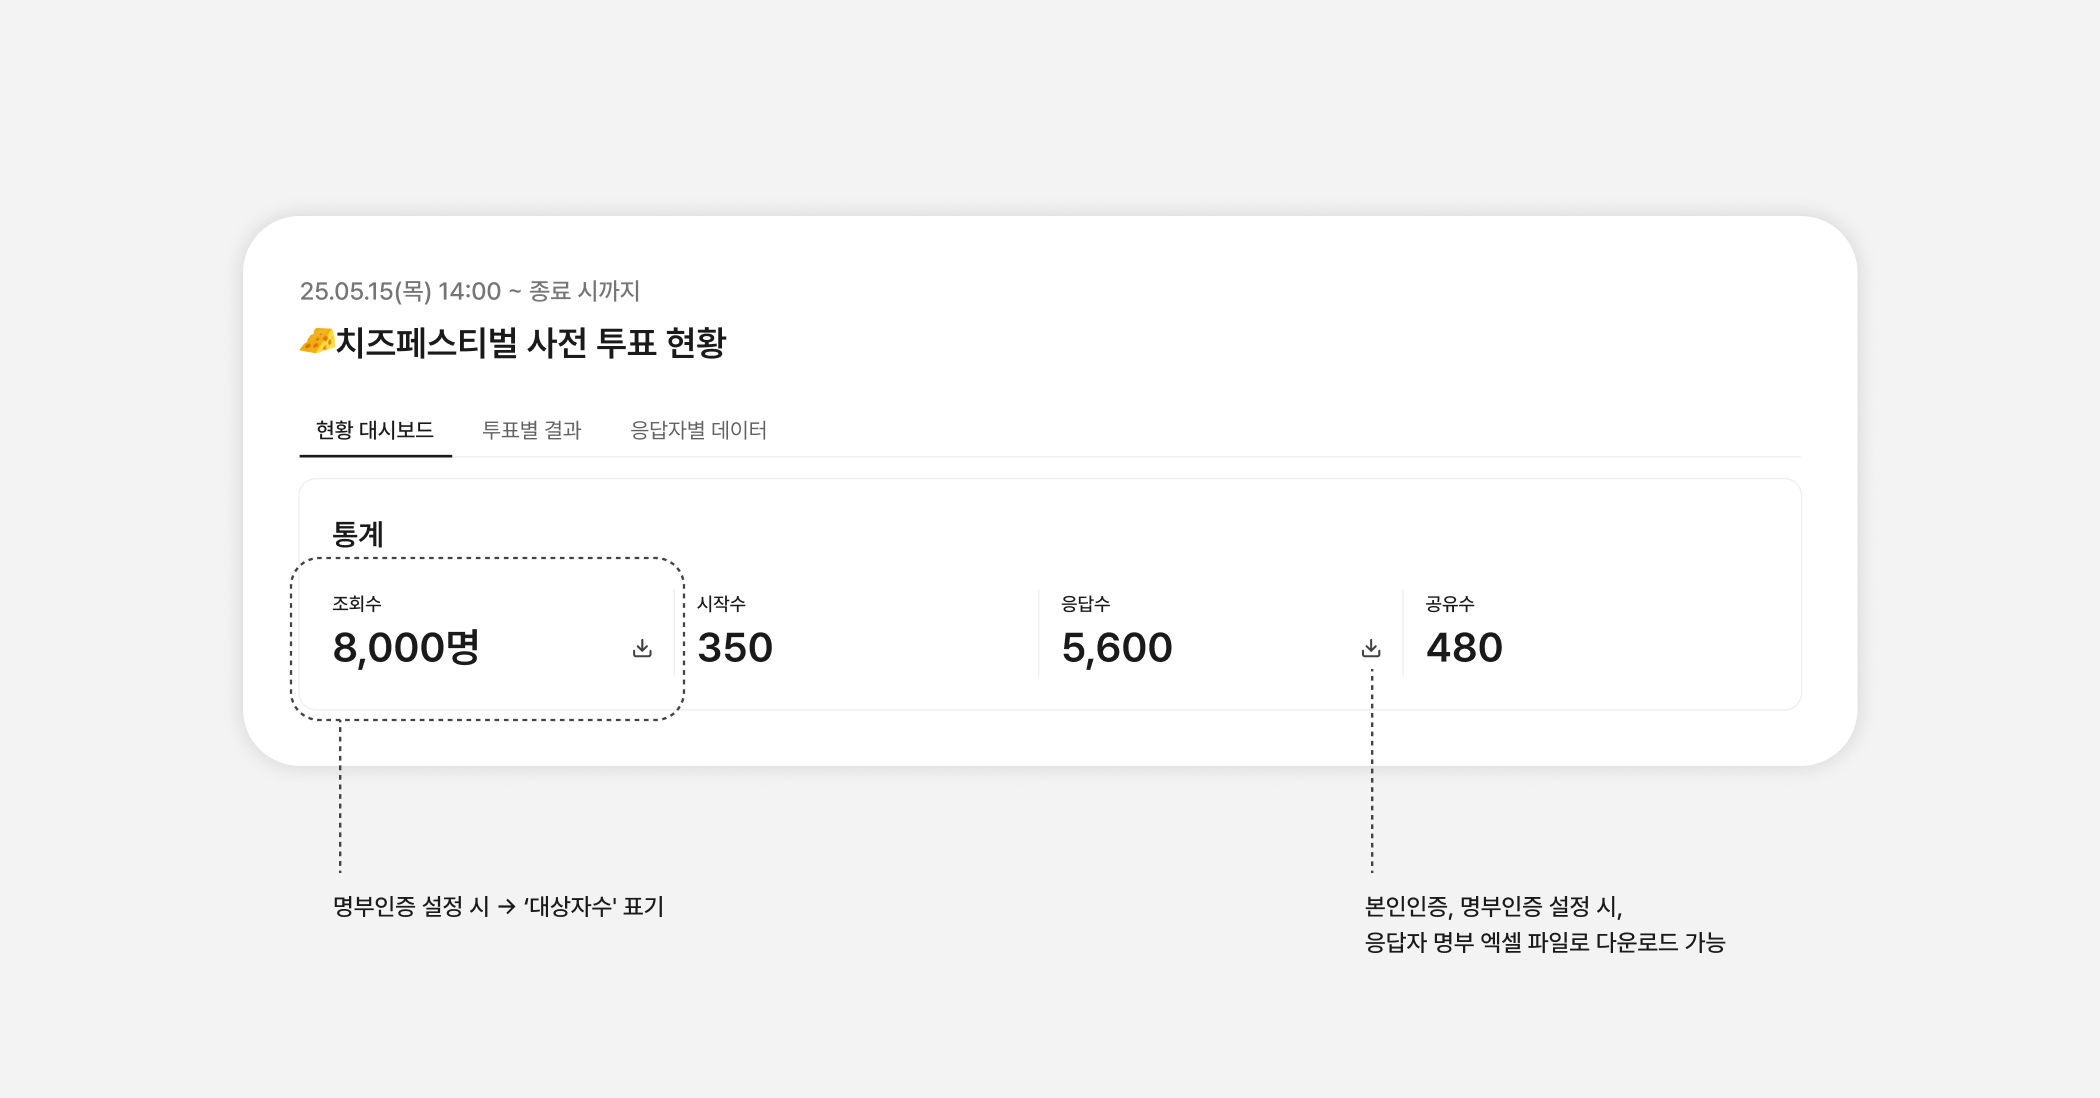Screen dimensions: 2100x1098
Task: Click the download icon beside 5,600
Action: pyautogui.click(x=1371, y=649)
